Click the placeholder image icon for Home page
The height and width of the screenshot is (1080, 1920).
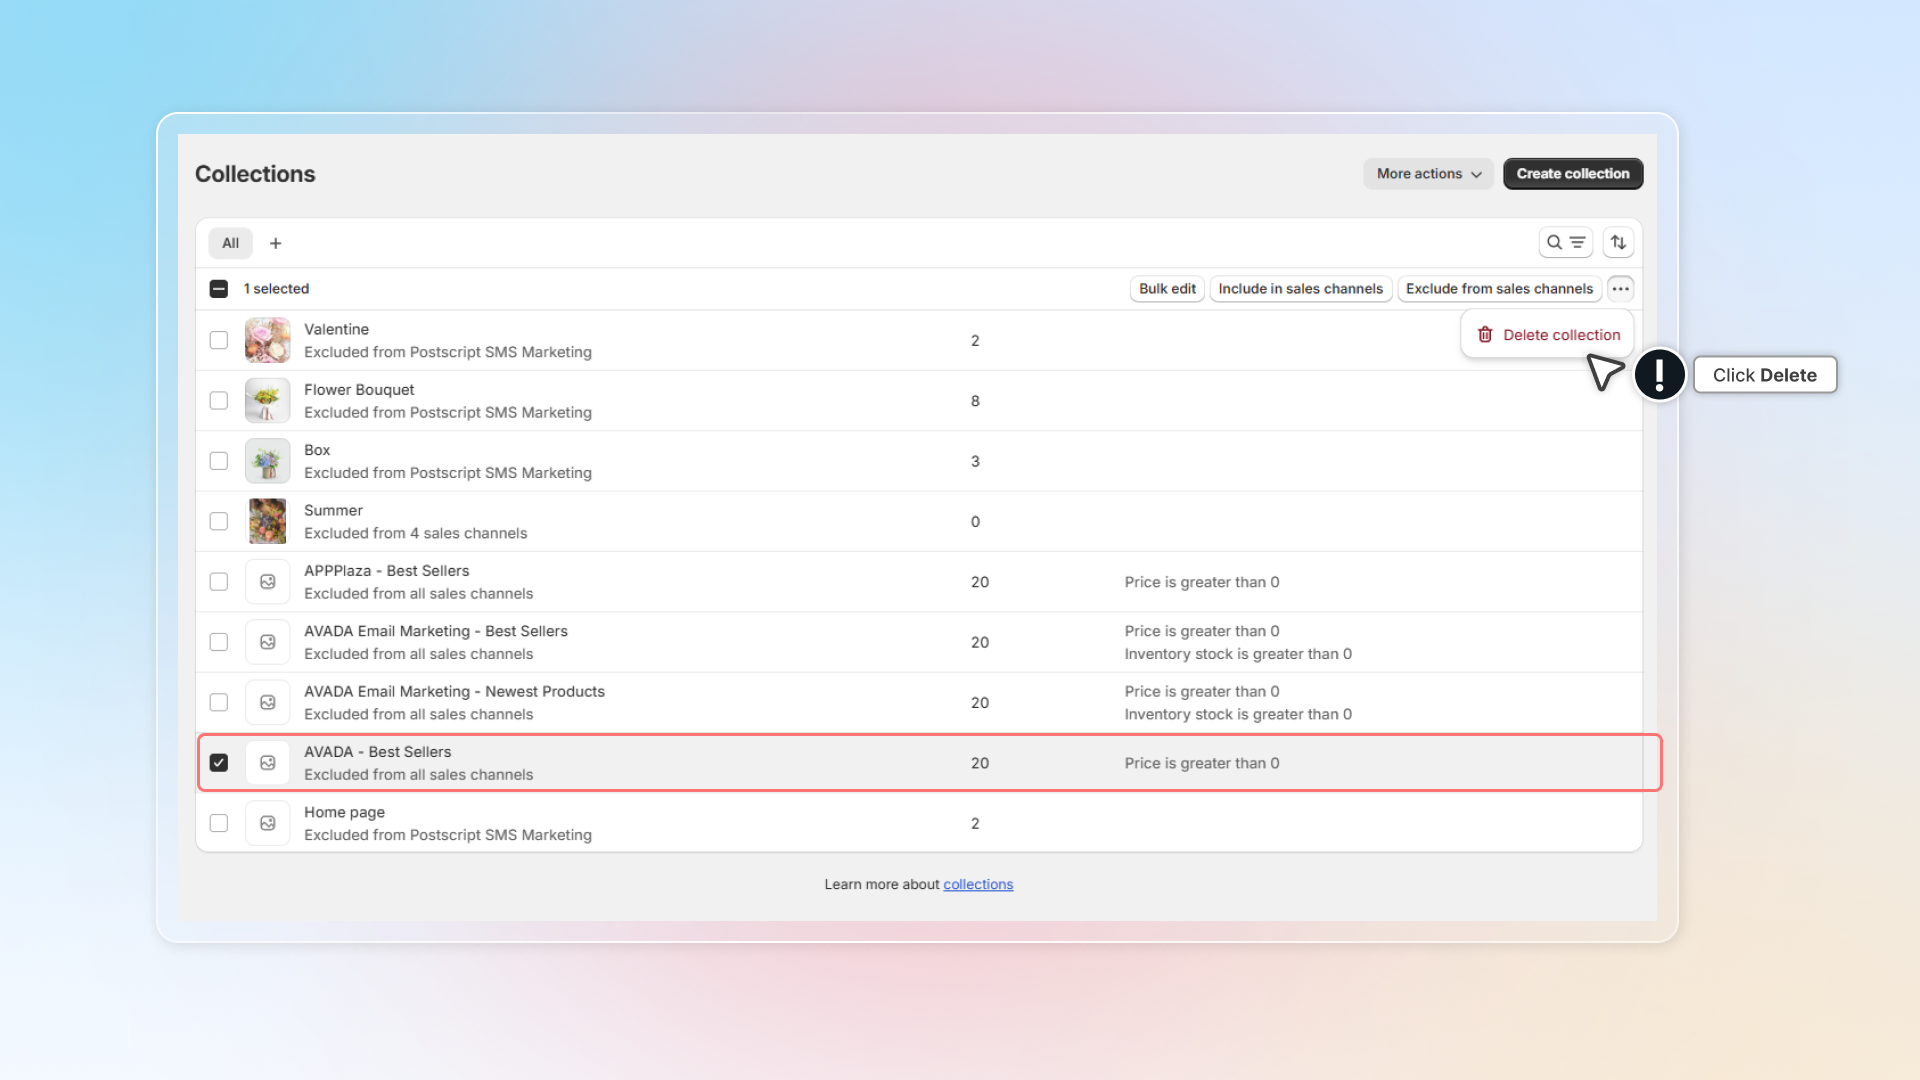[268, 823]
